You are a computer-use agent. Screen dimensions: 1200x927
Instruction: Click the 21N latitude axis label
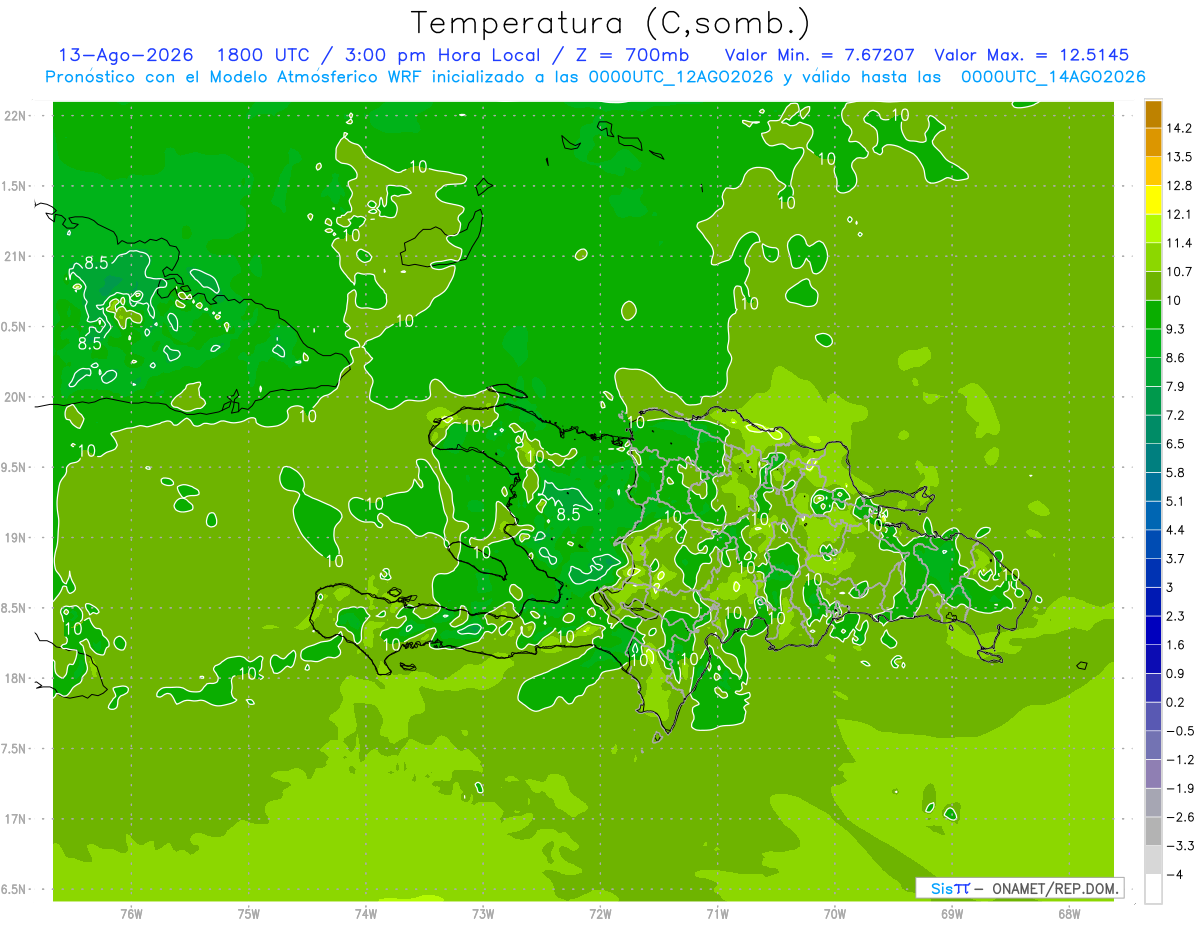(x=16, y=257)
